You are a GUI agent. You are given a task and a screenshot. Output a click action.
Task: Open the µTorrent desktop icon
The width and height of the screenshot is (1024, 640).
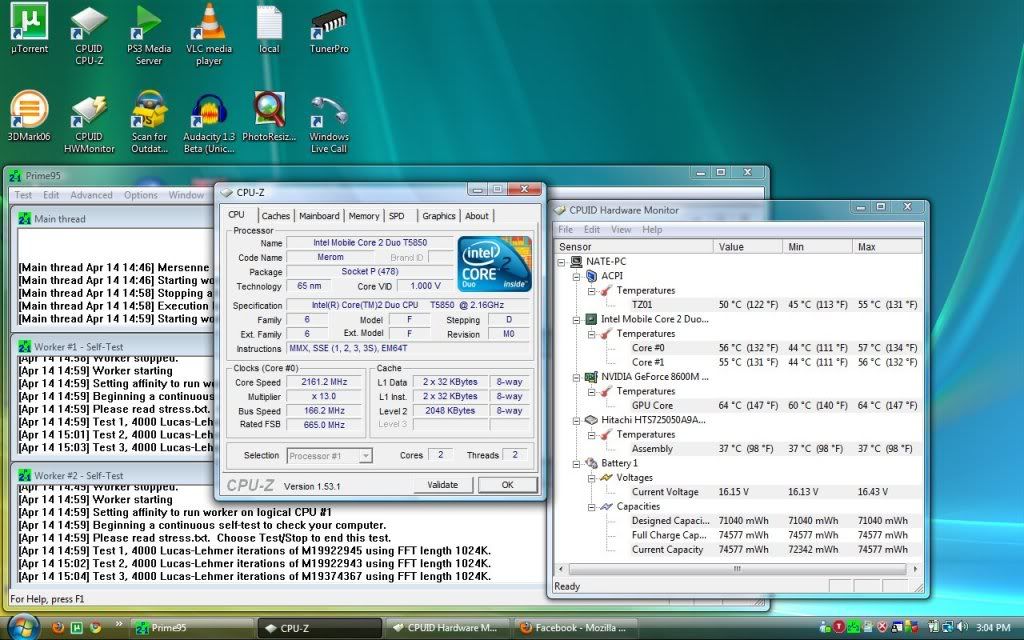point(29,29)
